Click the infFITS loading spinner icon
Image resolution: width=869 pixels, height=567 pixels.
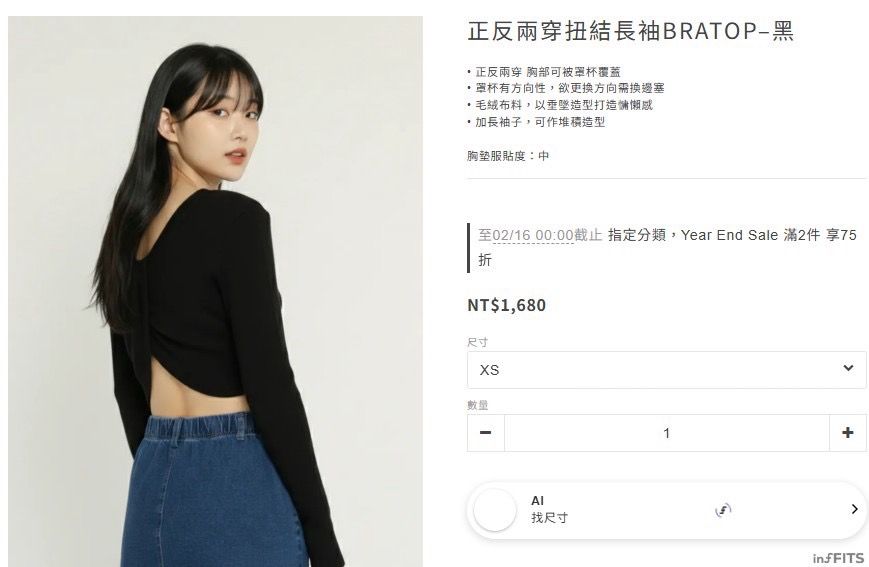coord(723,510)
